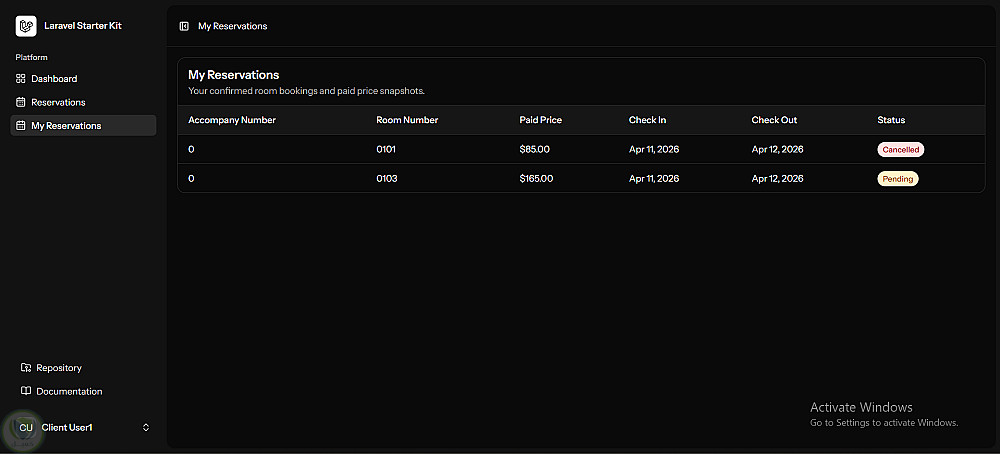Click the Repository folder icon

26,368
